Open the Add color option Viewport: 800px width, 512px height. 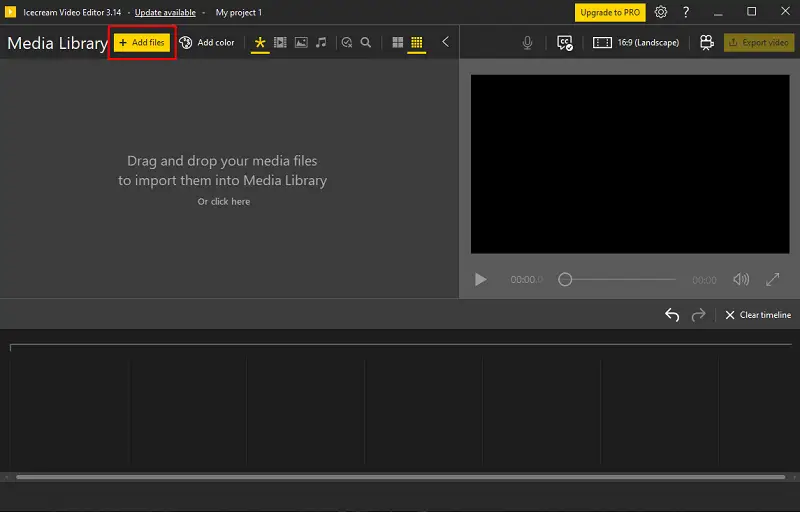pyautogui.click(x=207, y=42)
